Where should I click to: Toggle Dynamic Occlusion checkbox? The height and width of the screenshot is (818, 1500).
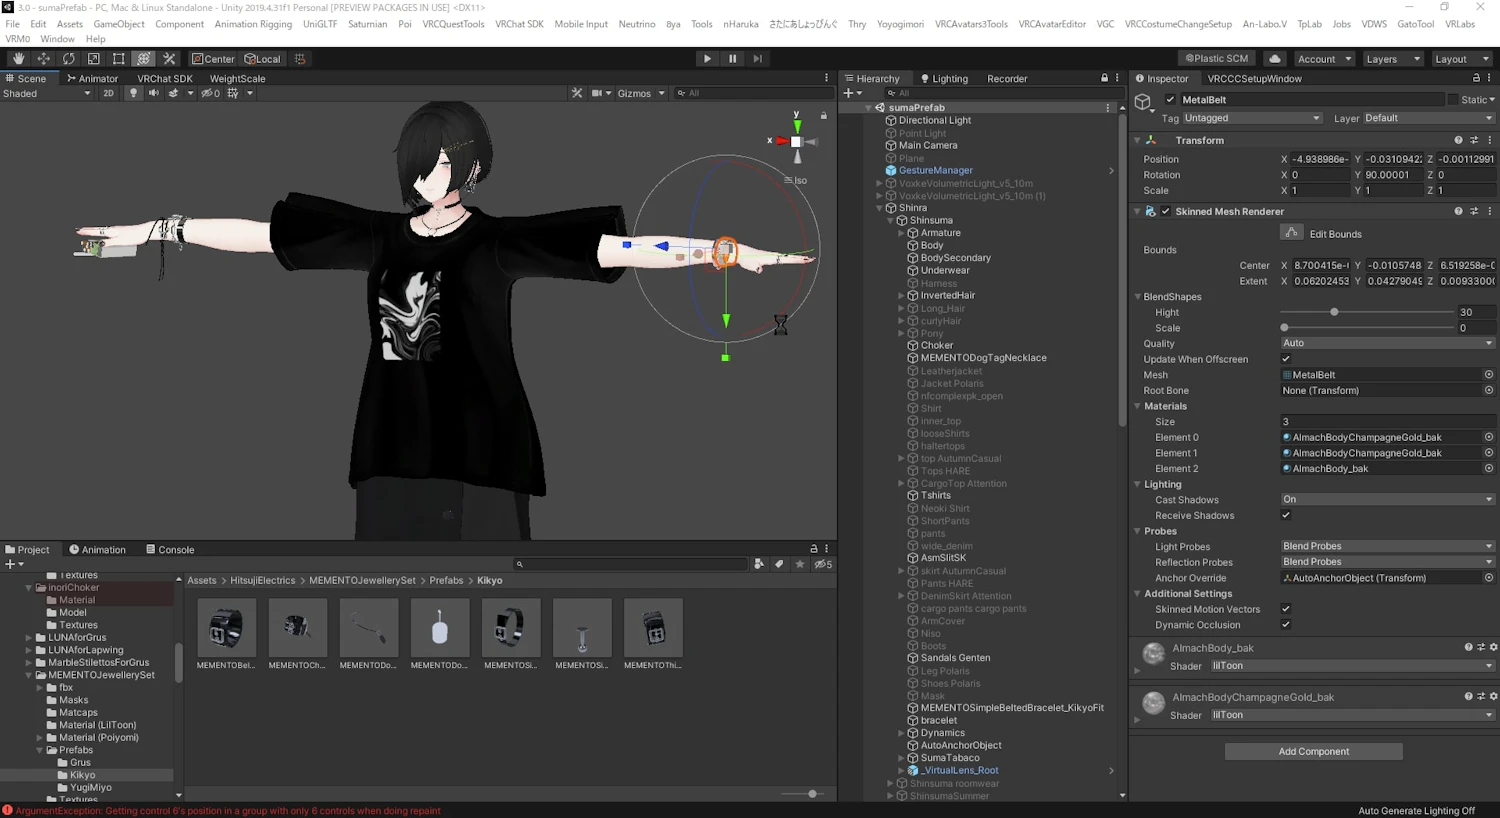(1286, 625)
